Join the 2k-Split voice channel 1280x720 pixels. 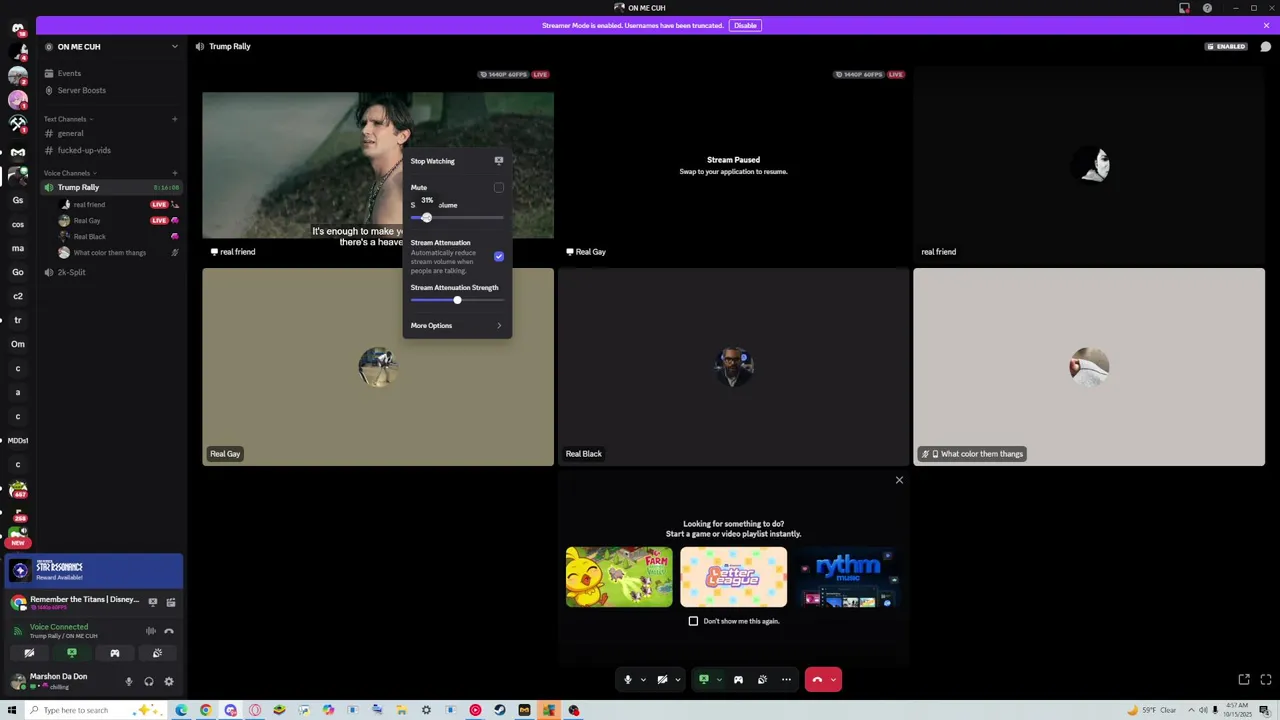pyautogui.click(x=110, y=272)
